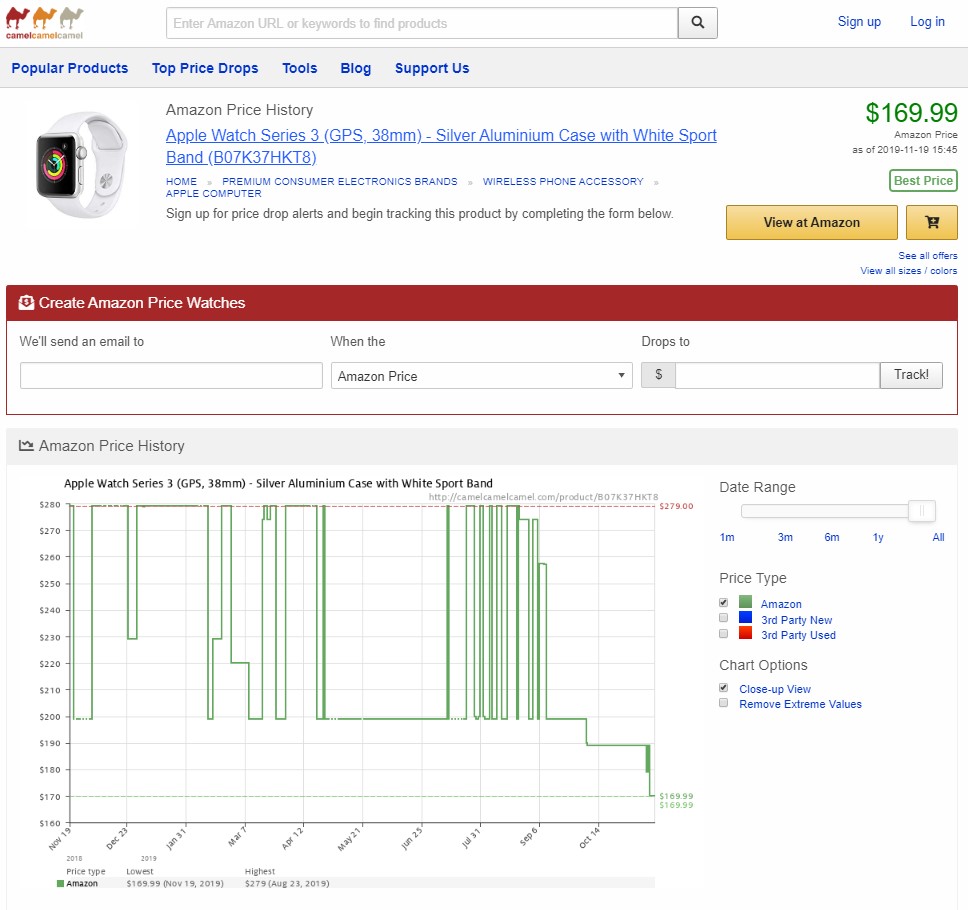Select the 3m date range
Screen dimensions: 968x910
point(785,537)
